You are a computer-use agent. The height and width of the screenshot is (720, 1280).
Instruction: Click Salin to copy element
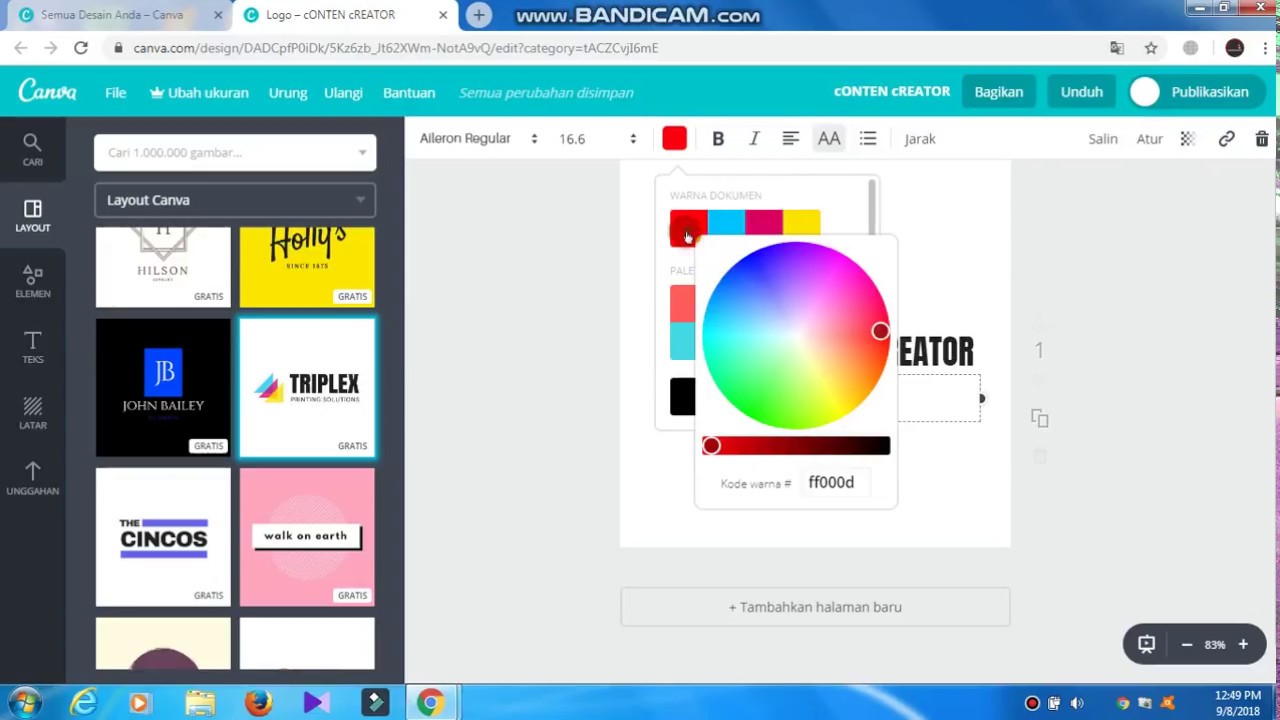click(1103, 139)
